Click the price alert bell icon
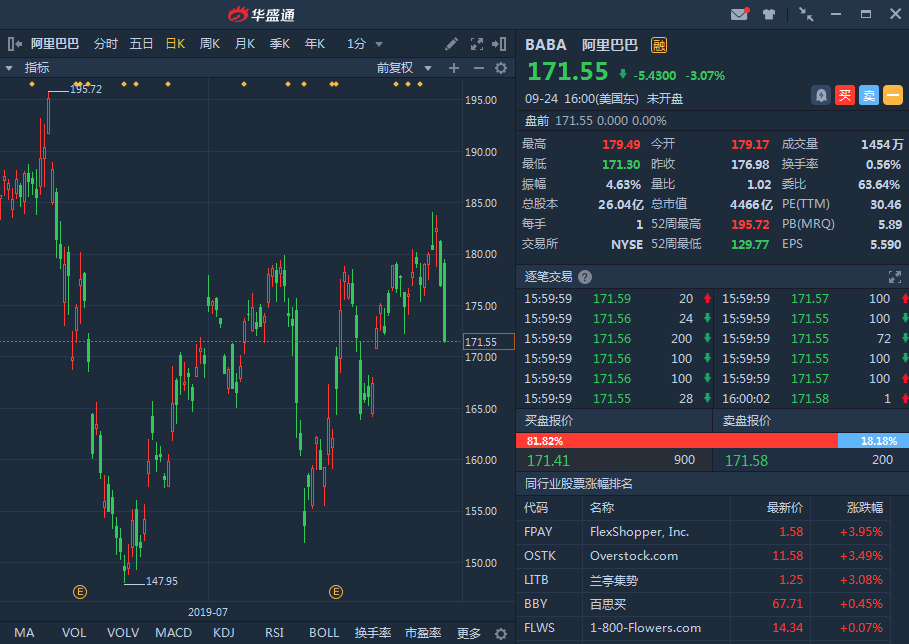 (821, 95)
